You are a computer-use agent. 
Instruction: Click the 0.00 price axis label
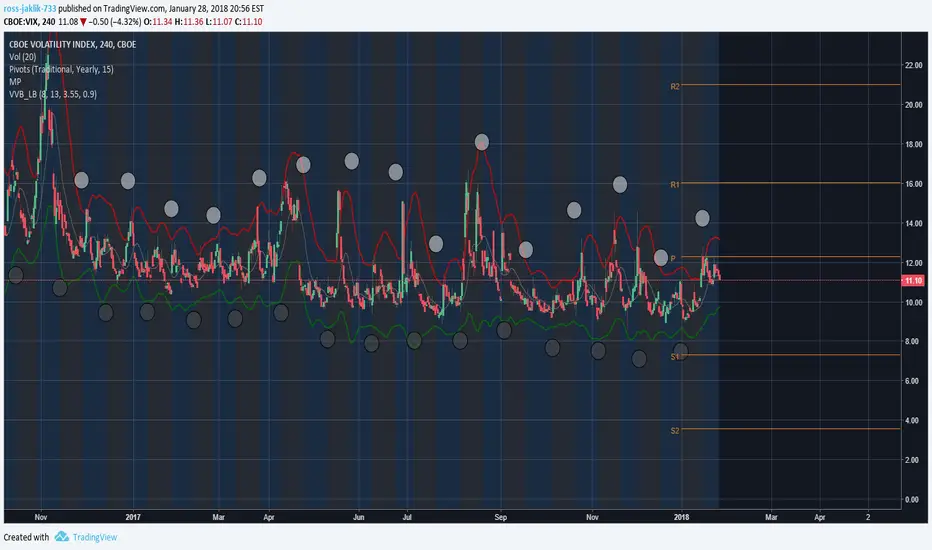(911, 499)
